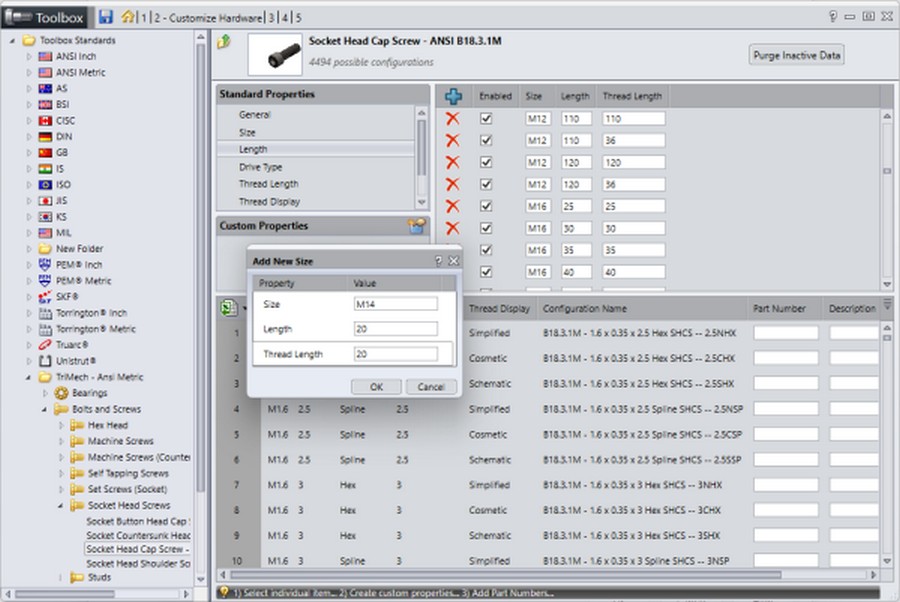The height and width of the screenshot is (602, 900).
Task: Uncheck Enabled for M12 120 120 row
Action: tap(486, 162)
